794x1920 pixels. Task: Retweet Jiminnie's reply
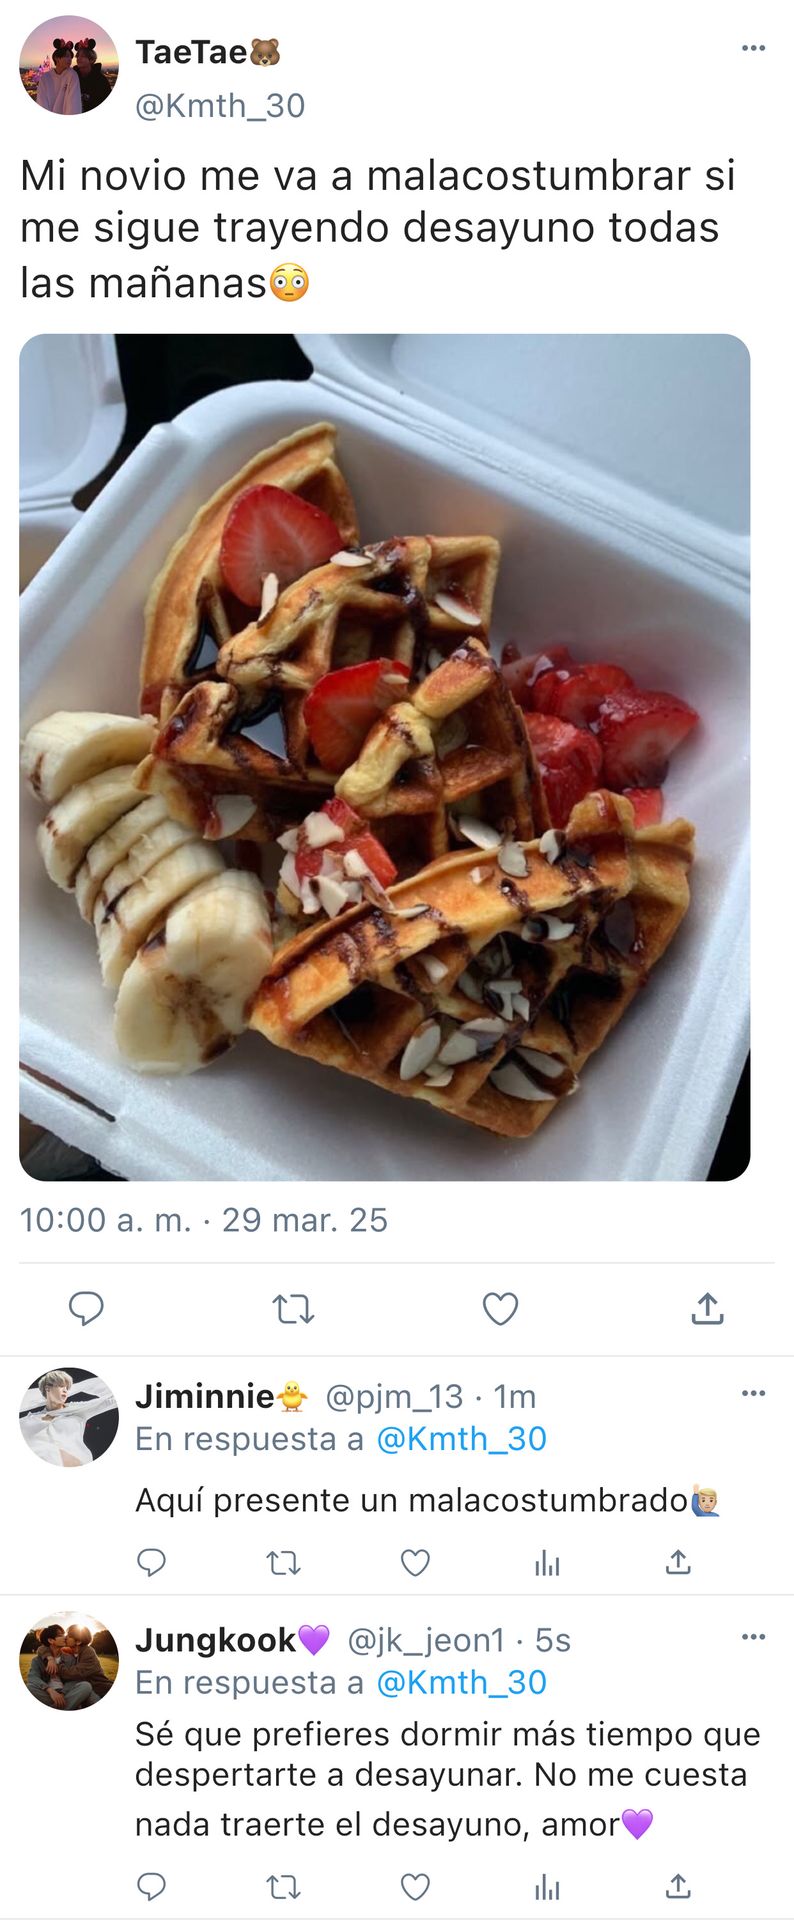coord(284,1562)
